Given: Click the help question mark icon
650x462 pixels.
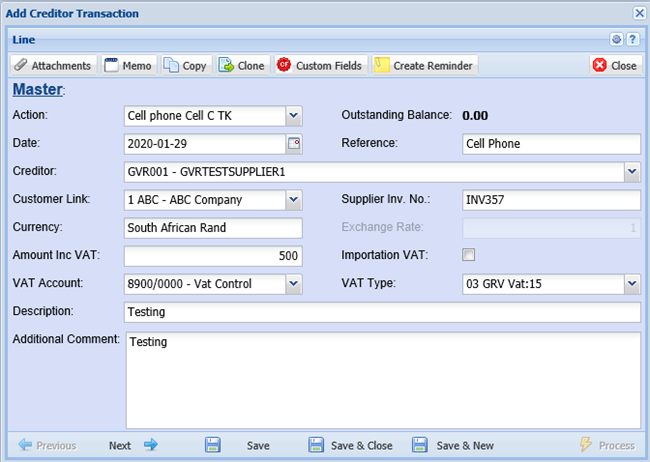Looking at the screenshot, I should click(x=632, y=39).
